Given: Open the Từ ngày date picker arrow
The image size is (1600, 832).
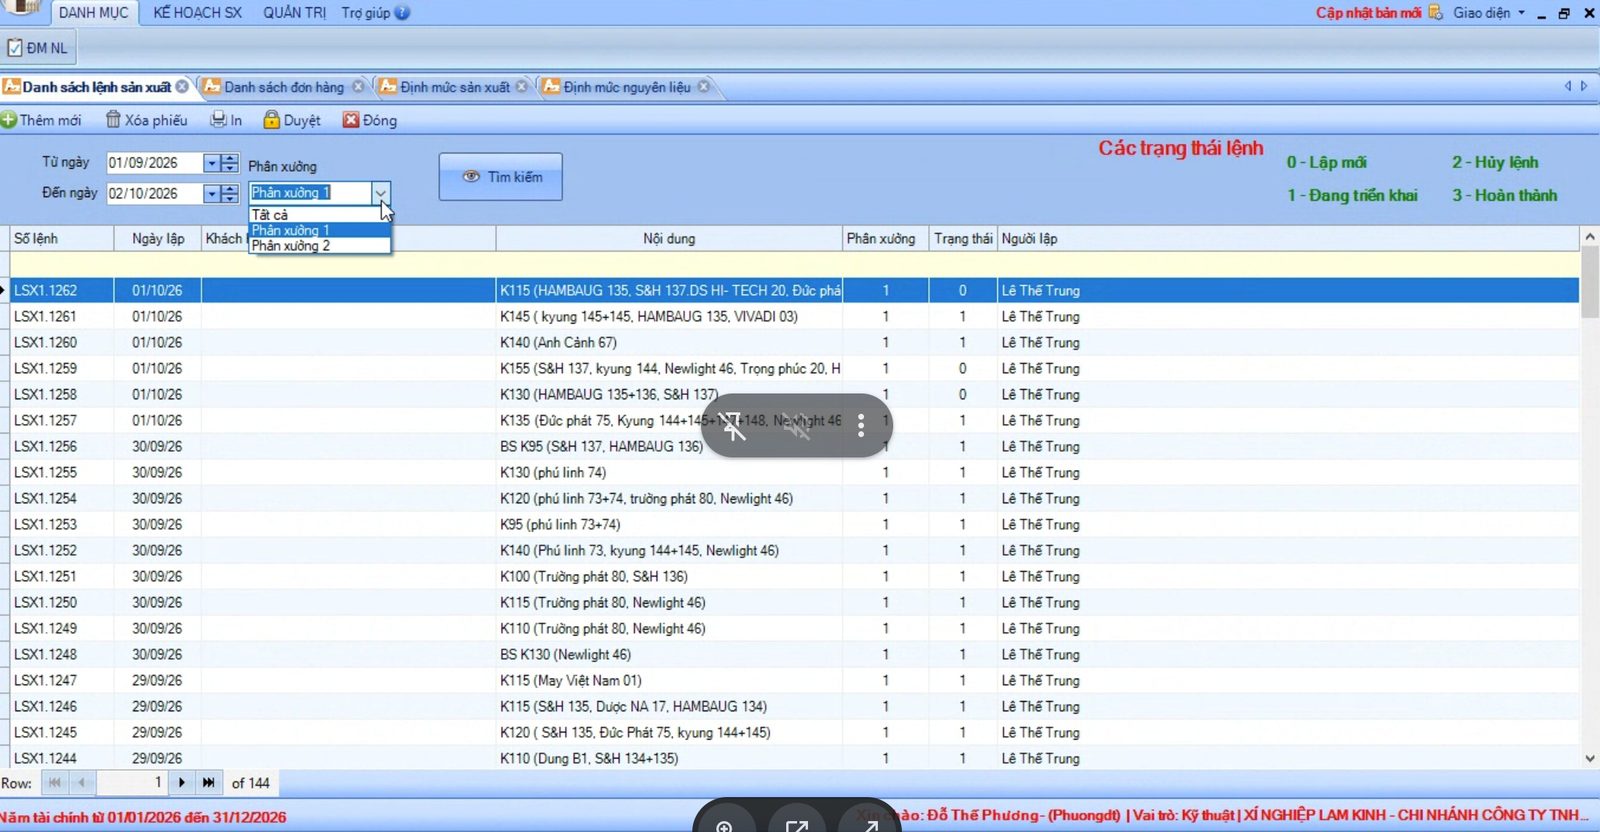Looking at the screenshot, I should point(211,163).
